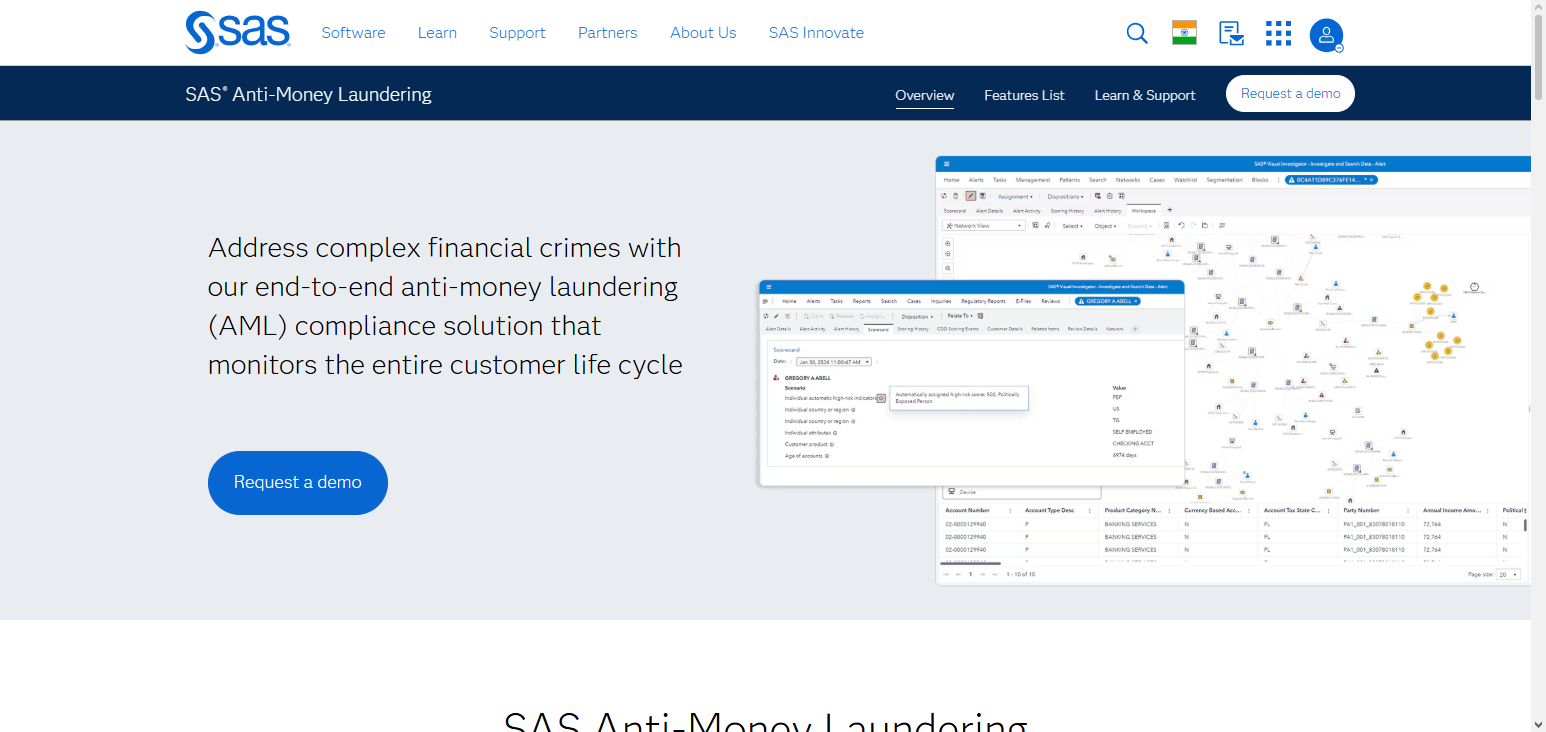Expand the Support menu
The image size is (1546, 732).
click(x=517, y=33)
